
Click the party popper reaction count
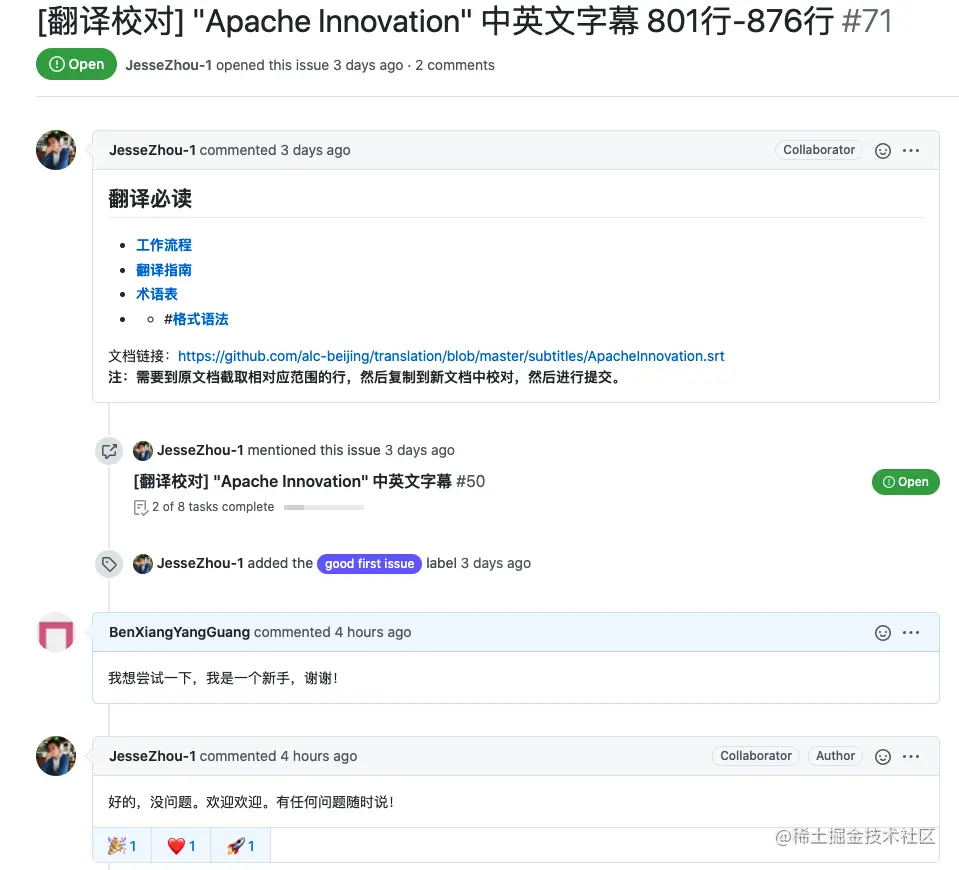click(x=122, y=846)
